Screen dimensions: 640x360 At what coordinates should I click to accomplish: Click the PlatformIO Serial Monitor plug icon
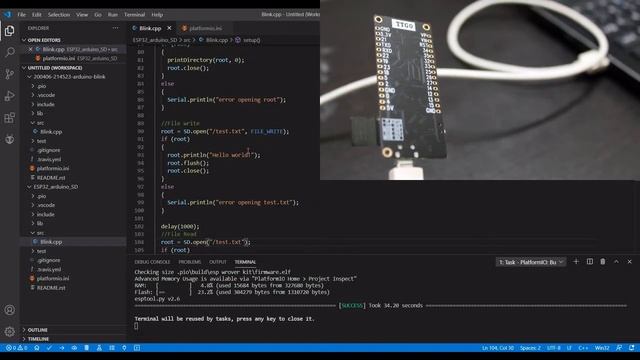(x=124, y=348)
